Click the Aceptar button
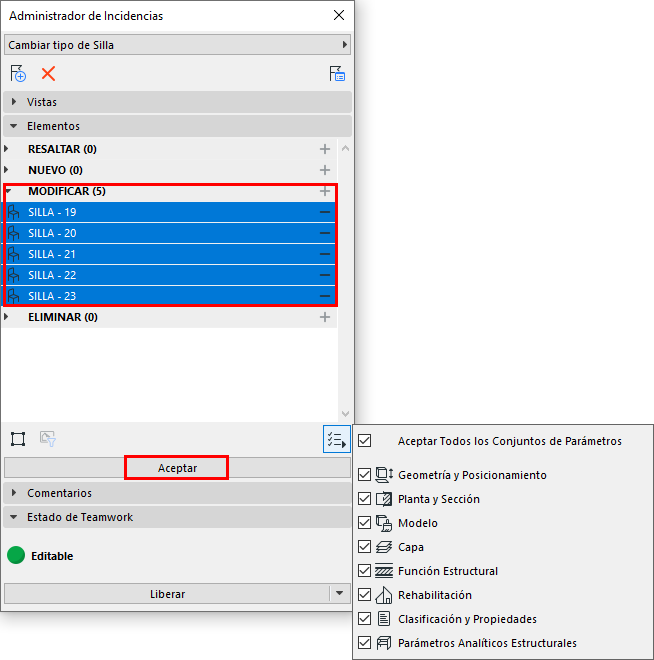The image size is (654, 660). tap(177, 468)
